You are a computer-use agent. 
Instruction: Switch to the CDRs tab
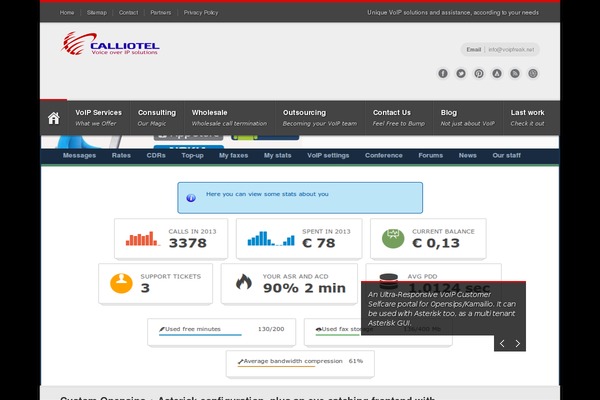click(156, 155)
